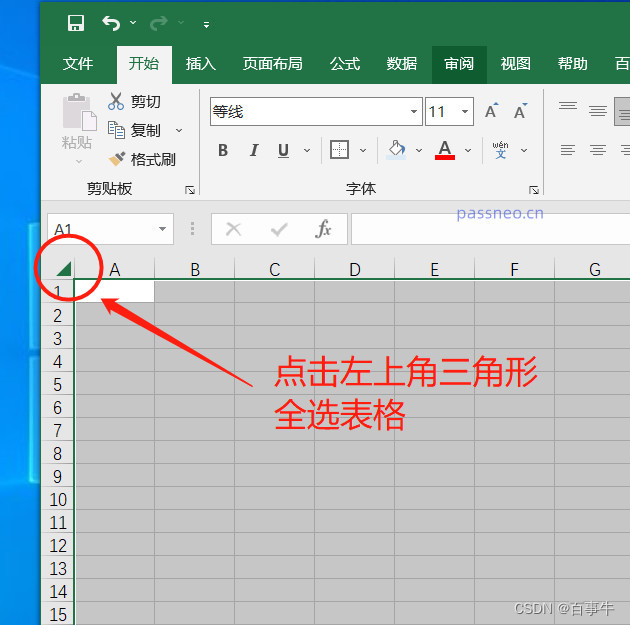Screen dimensions: 630x625
Task: Expand underline style options arrow
Action: [x=307, y=151]
